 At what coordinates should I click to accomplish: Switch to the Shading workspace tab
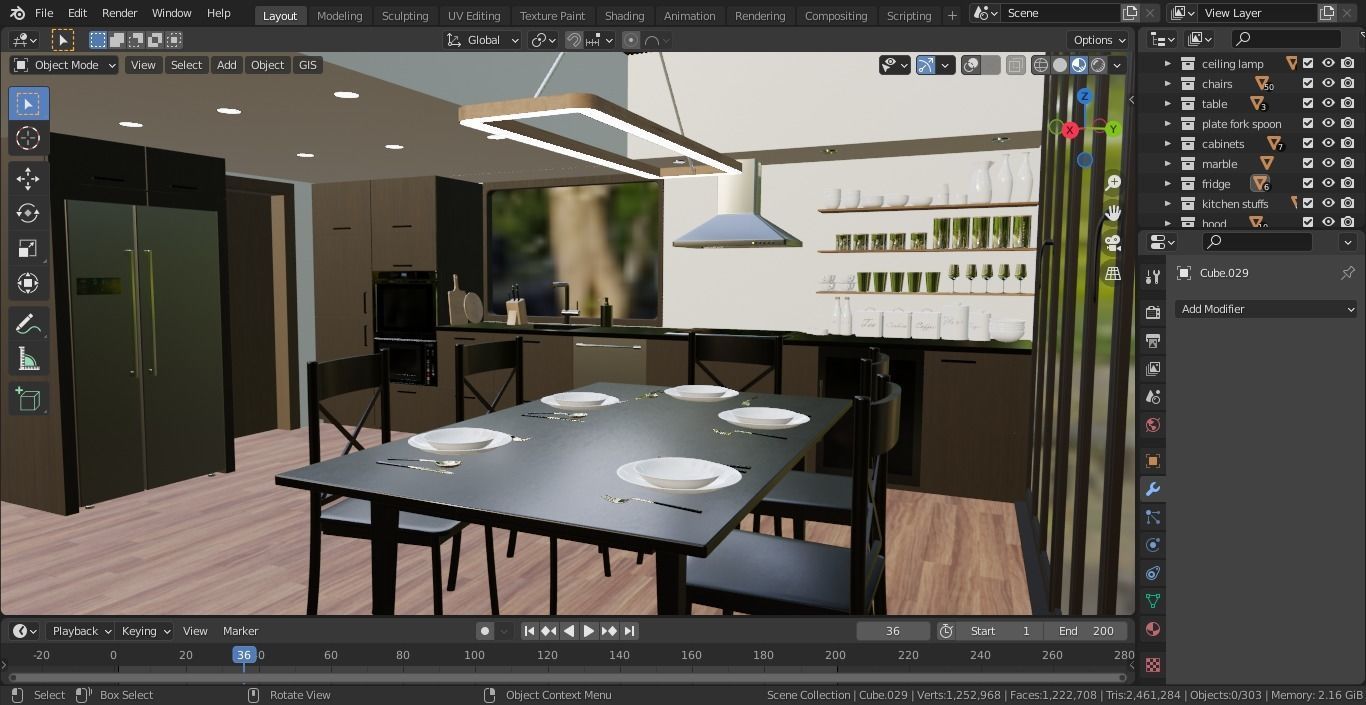(x=624, y=15)
